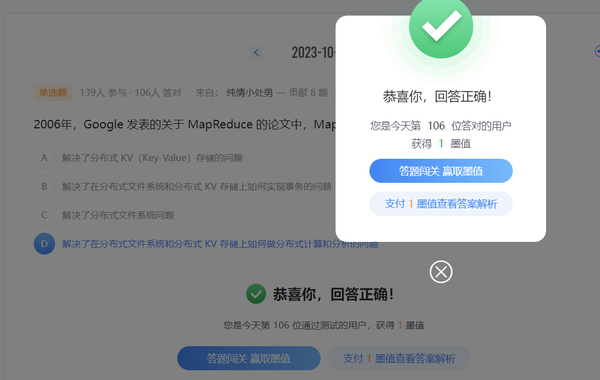This screenshot has width=600, height=380.
Task: Click option B text about 实现事务的问题
Action: (x=197, y=186)
